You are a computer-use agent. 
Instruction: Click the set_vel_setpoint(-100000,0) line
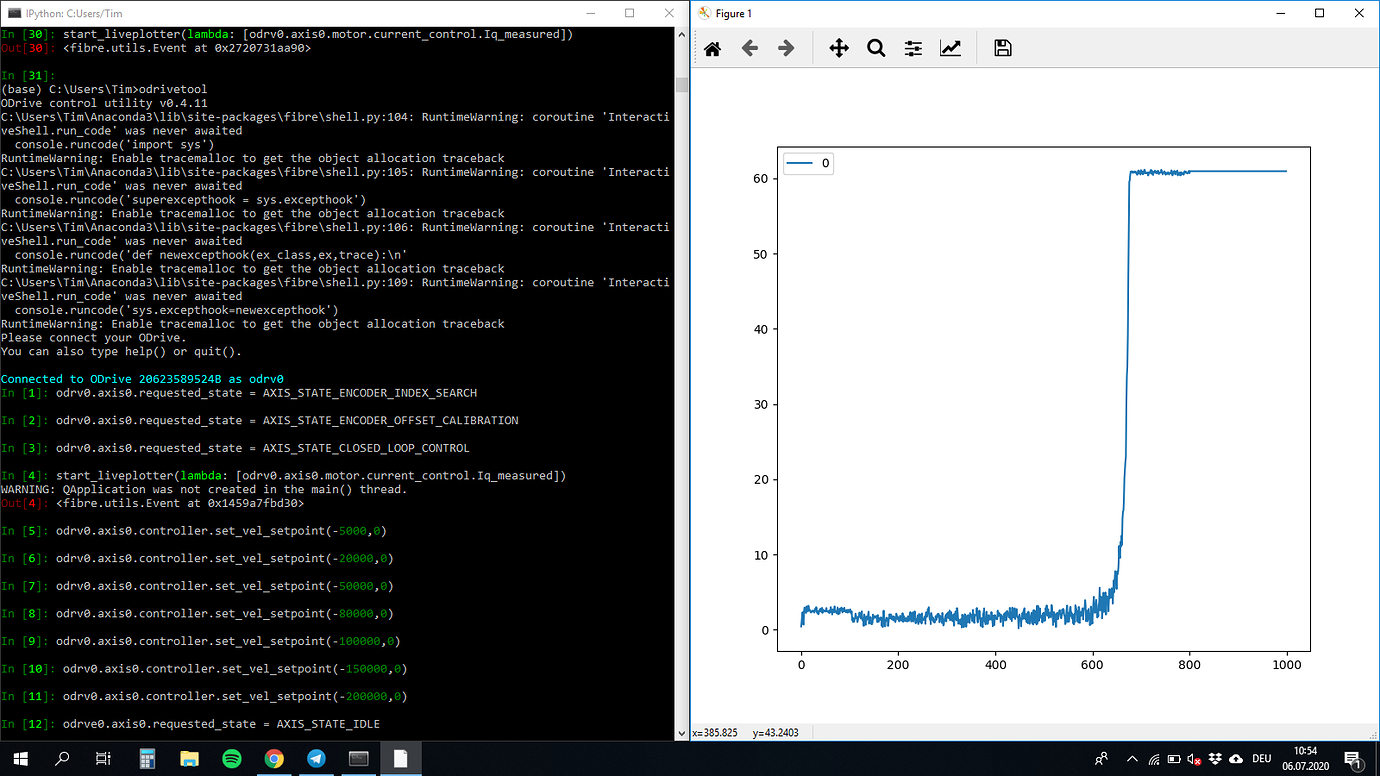pyautogui.click(x=200, y=641)
